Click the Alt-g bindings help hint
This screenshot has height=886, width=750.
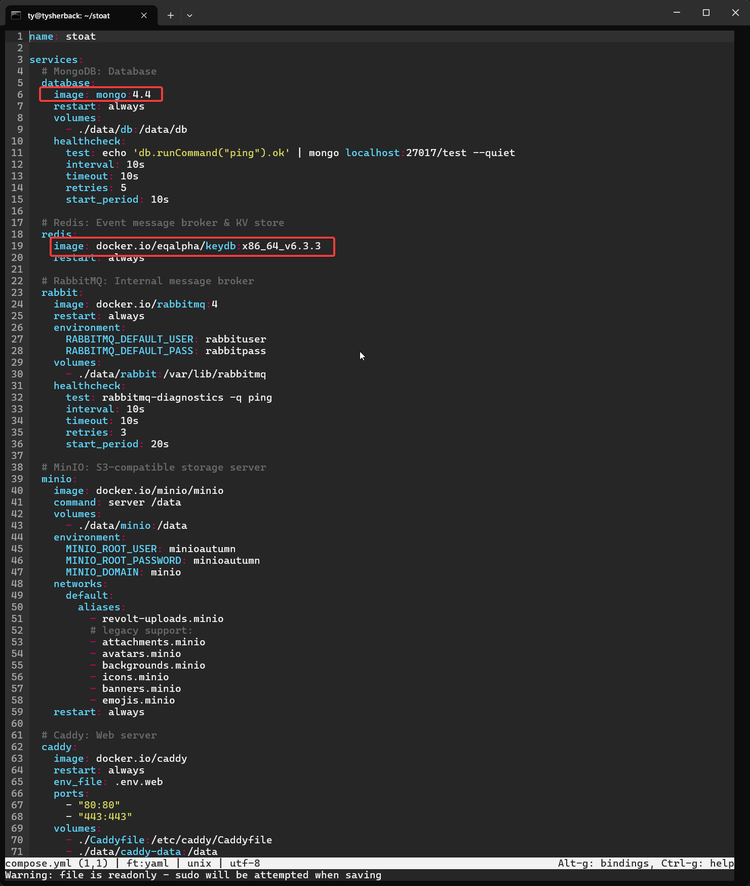[609, 863]
